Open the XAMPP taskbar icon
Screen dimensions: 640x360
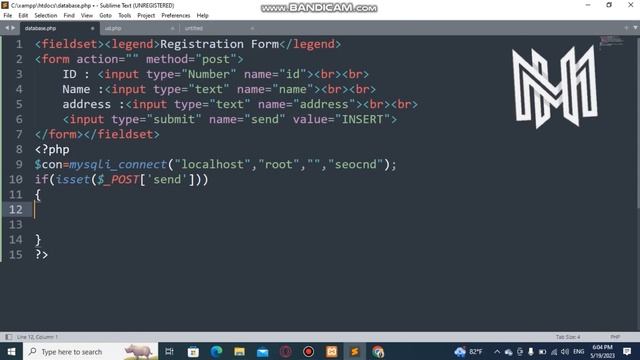point(331,351)
